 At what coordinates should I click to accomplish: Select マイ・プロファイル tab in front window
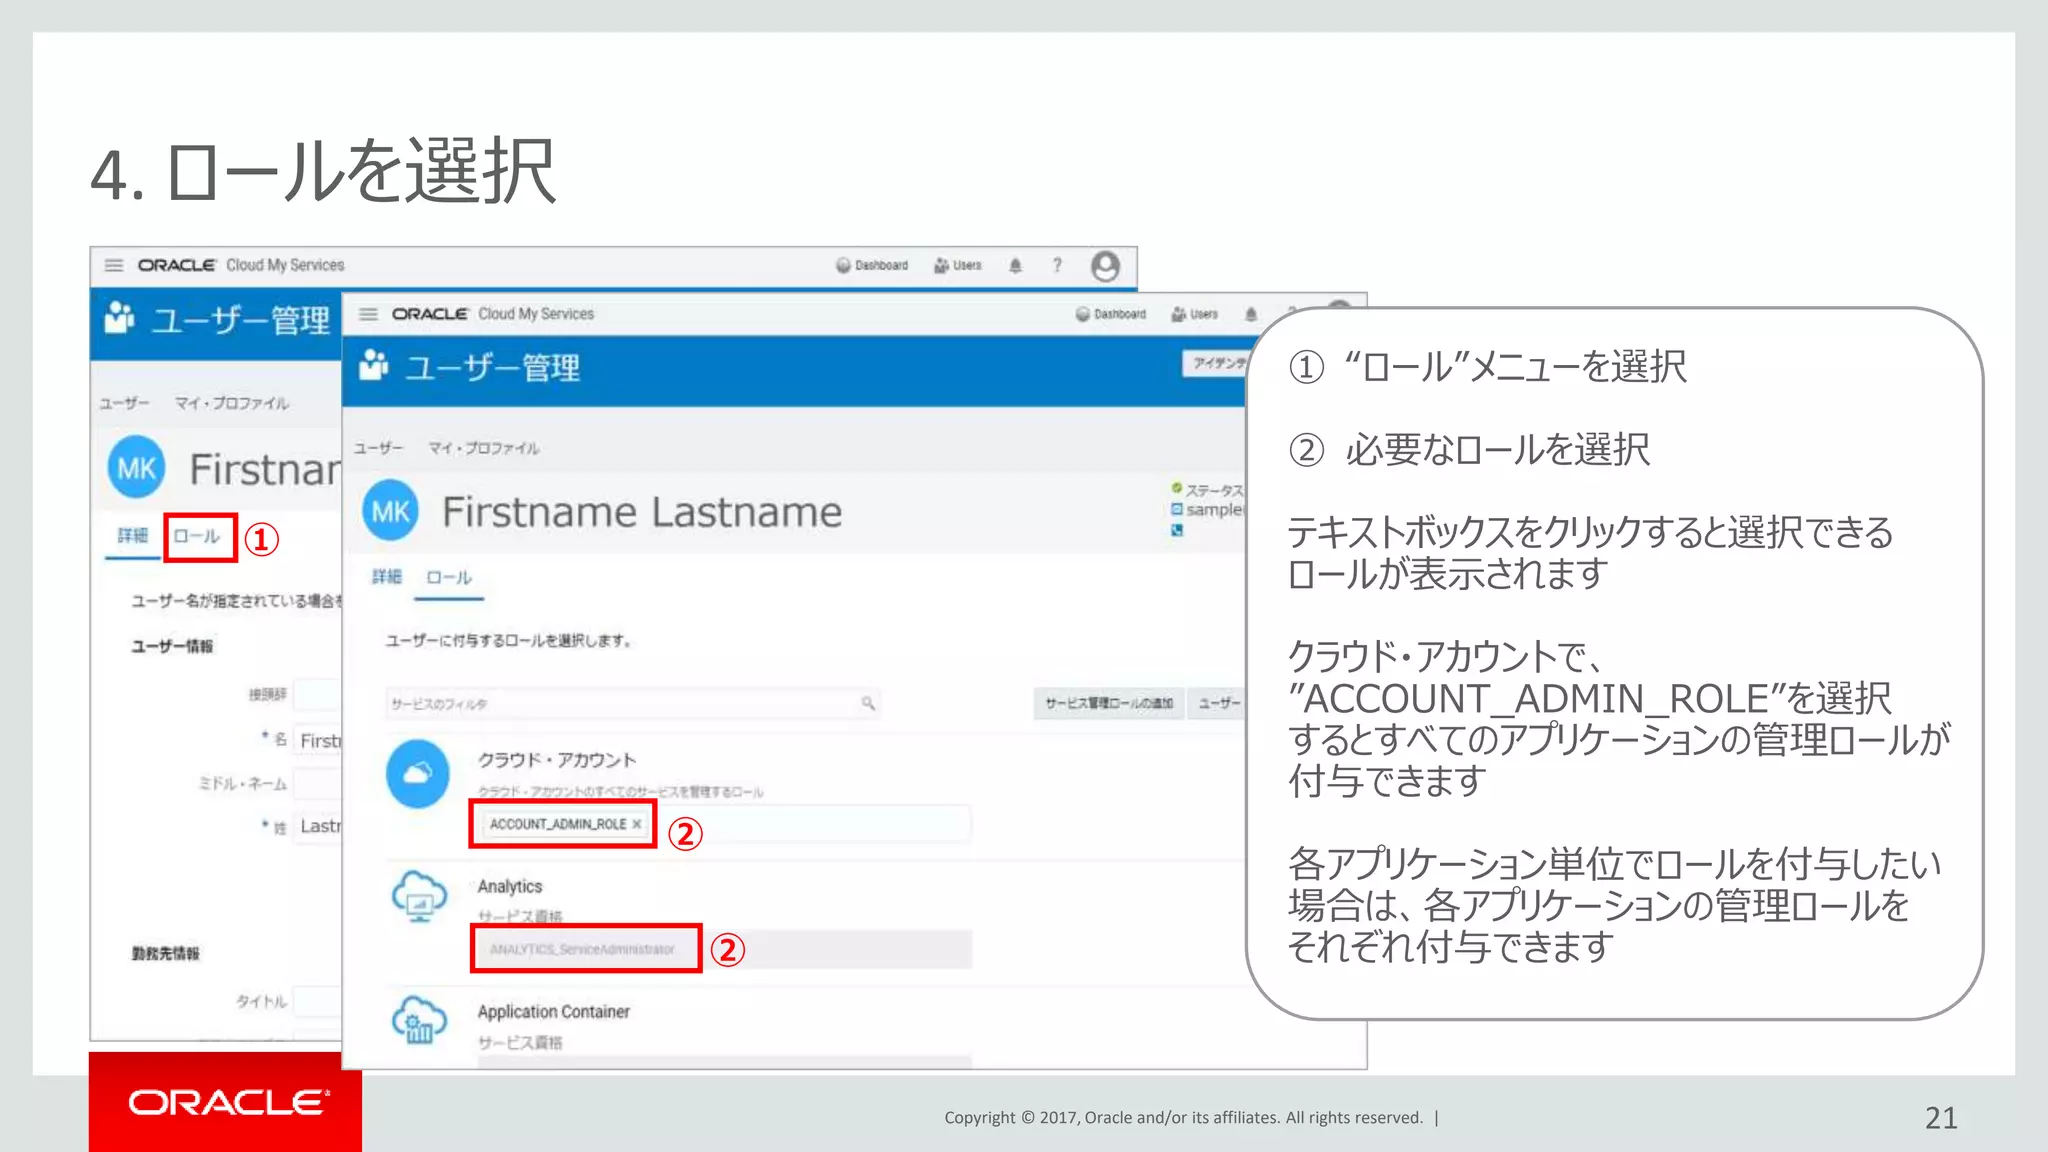pyautogui.click(x=484, y=448)
